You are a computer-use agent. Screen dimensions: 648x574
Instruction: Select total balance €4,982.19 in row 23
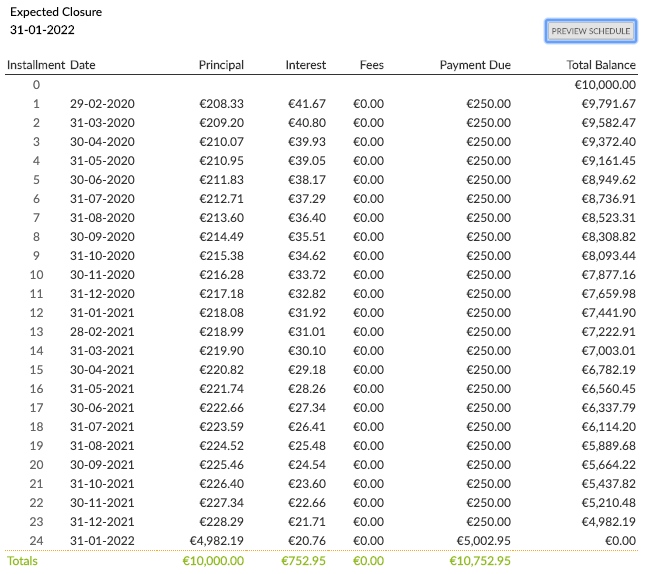pyautogui.click(x=608, y=522)
